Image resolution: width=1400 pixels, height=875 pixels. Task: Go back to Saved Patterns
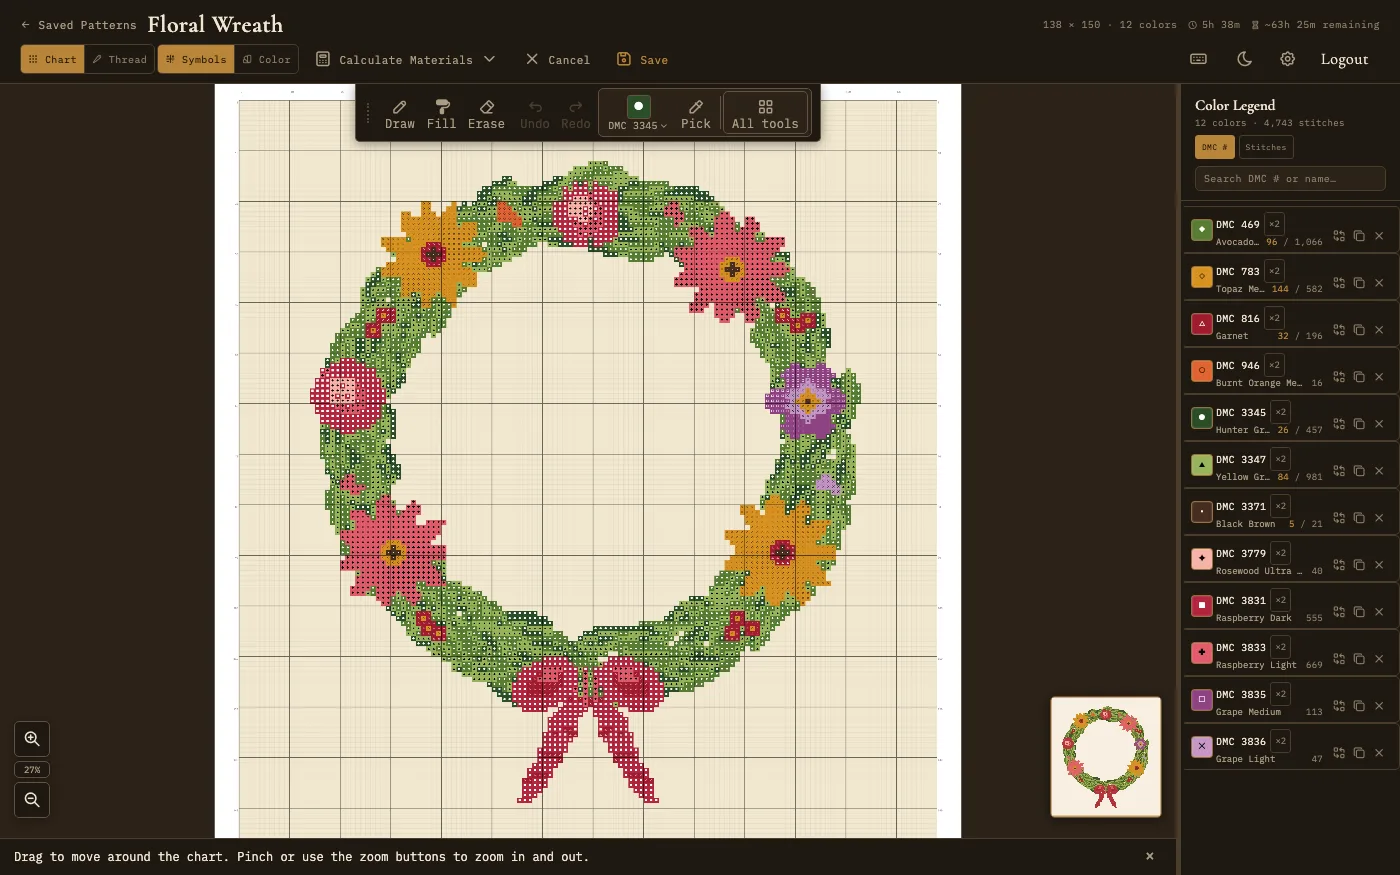pos(79,25)
